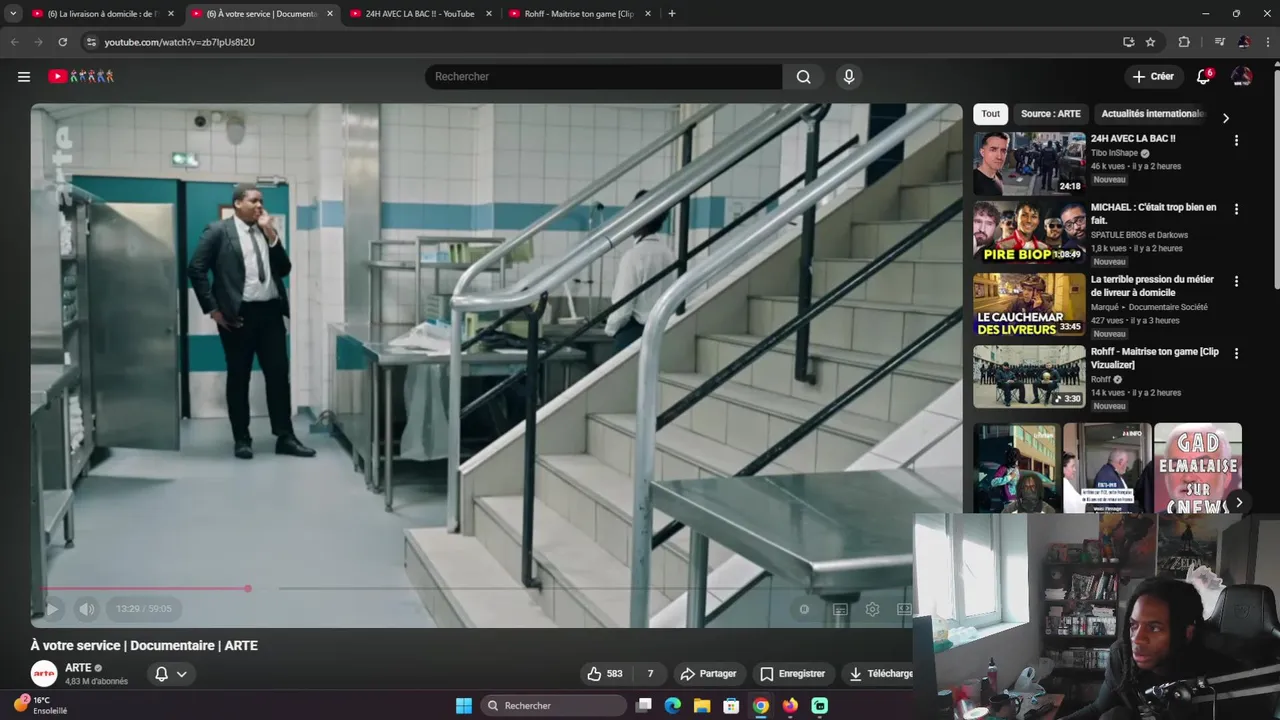Bookmark this page with star icon
This screenshot has width=1280, height=720.
pos(1150,42)
